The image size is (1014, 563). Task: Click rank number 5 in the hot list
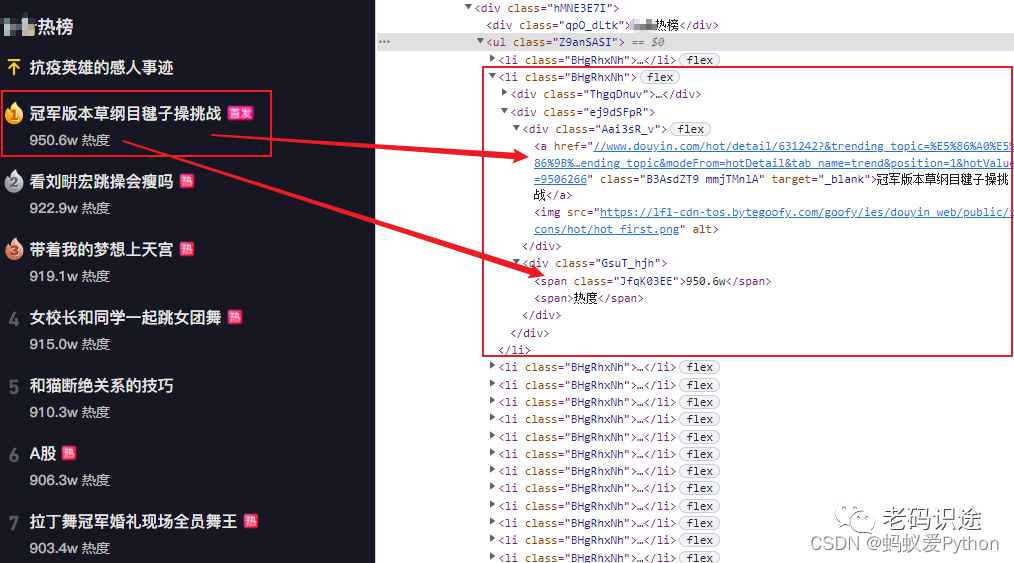click(14, 387)
